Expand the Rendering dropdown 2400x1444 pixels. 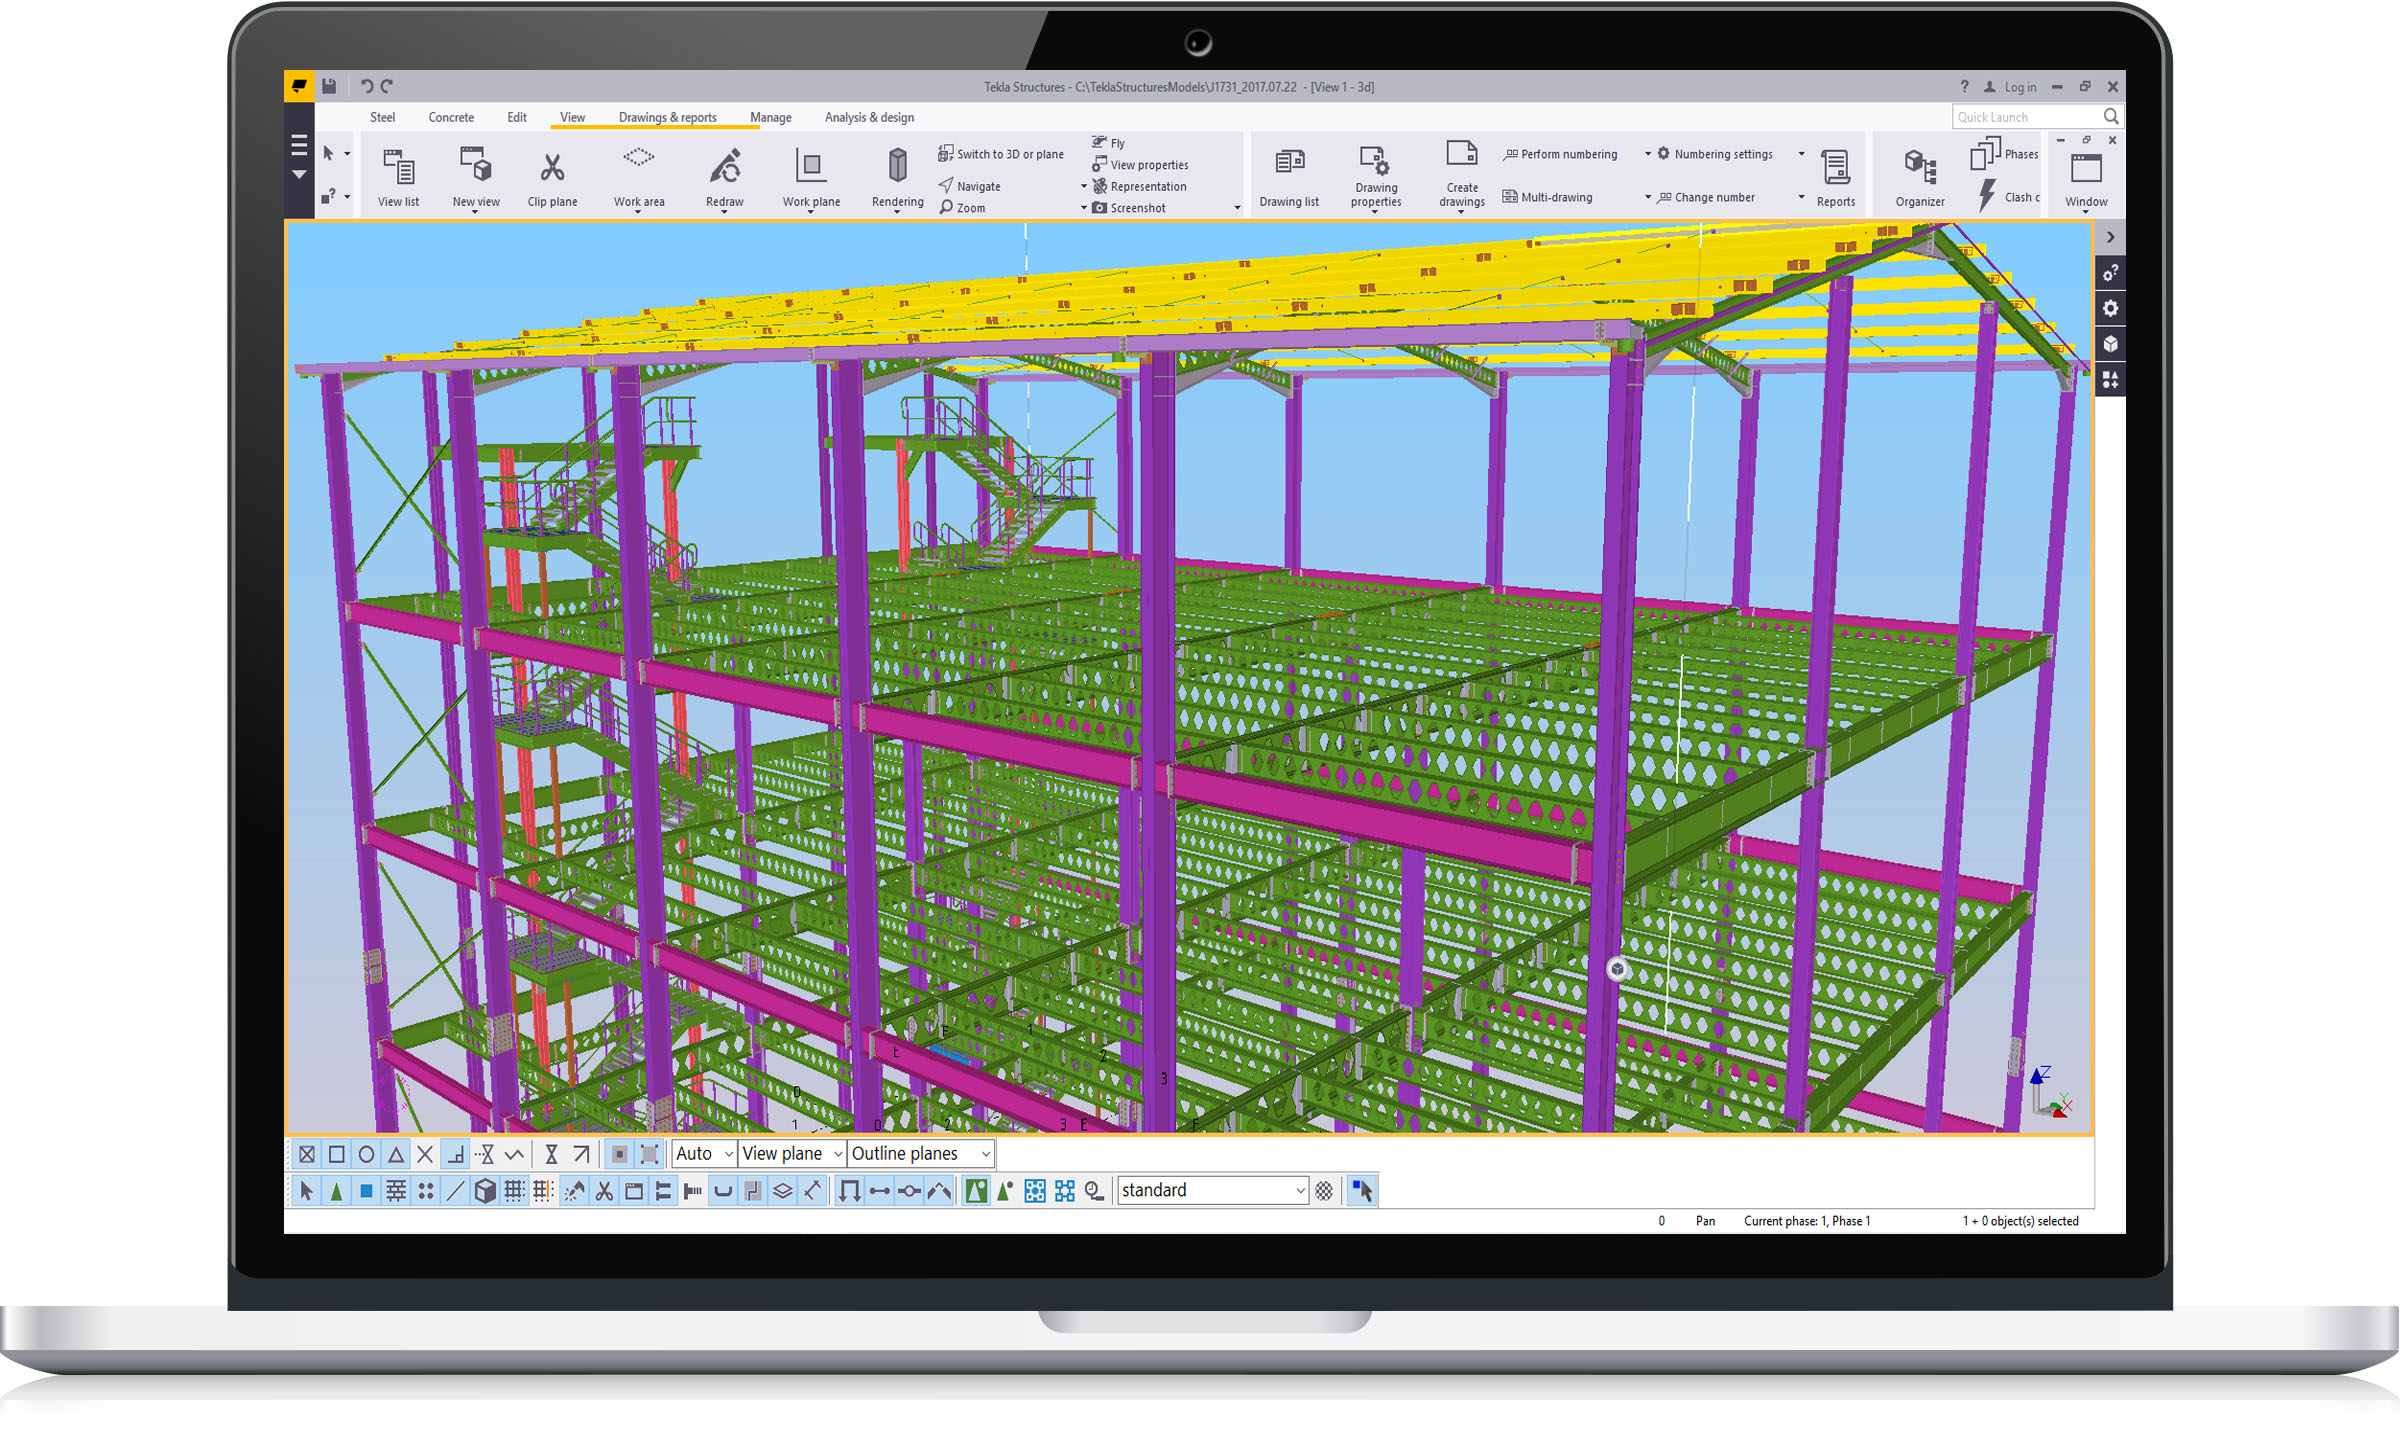pos(897,212)
